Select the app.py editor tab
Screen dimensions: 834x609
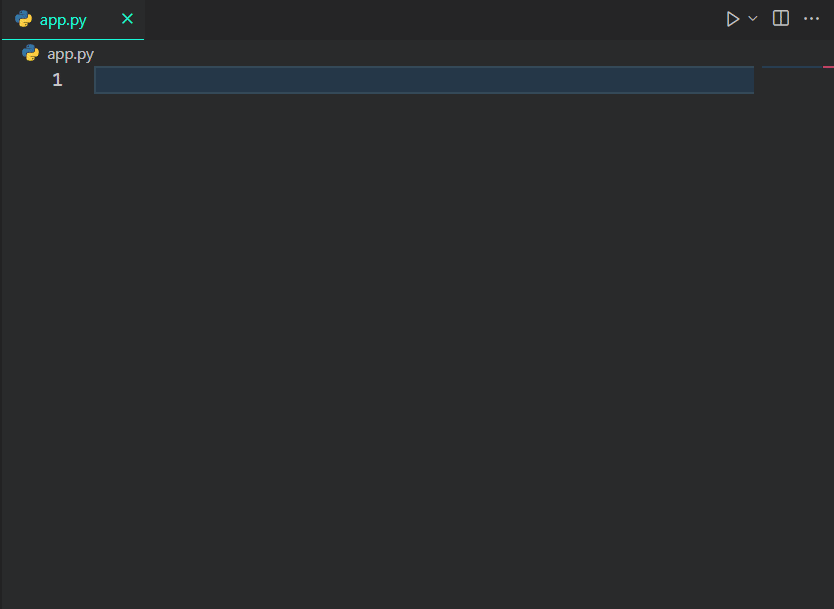pyautogui.click(x=73, y=20)
